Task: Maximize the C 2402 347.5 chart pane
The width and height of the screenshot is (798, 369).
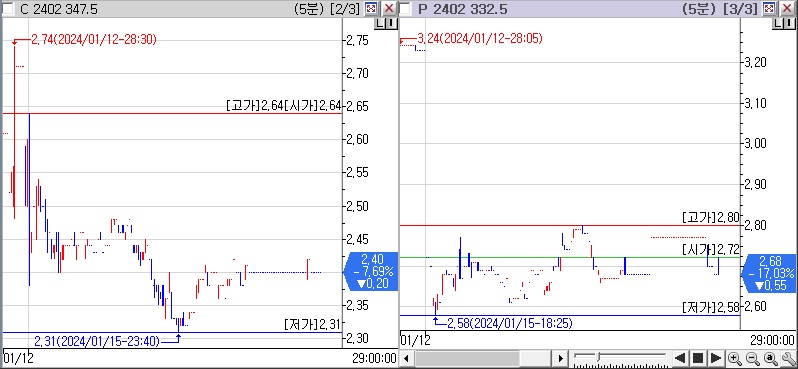Action: click(x=372, y=9)
